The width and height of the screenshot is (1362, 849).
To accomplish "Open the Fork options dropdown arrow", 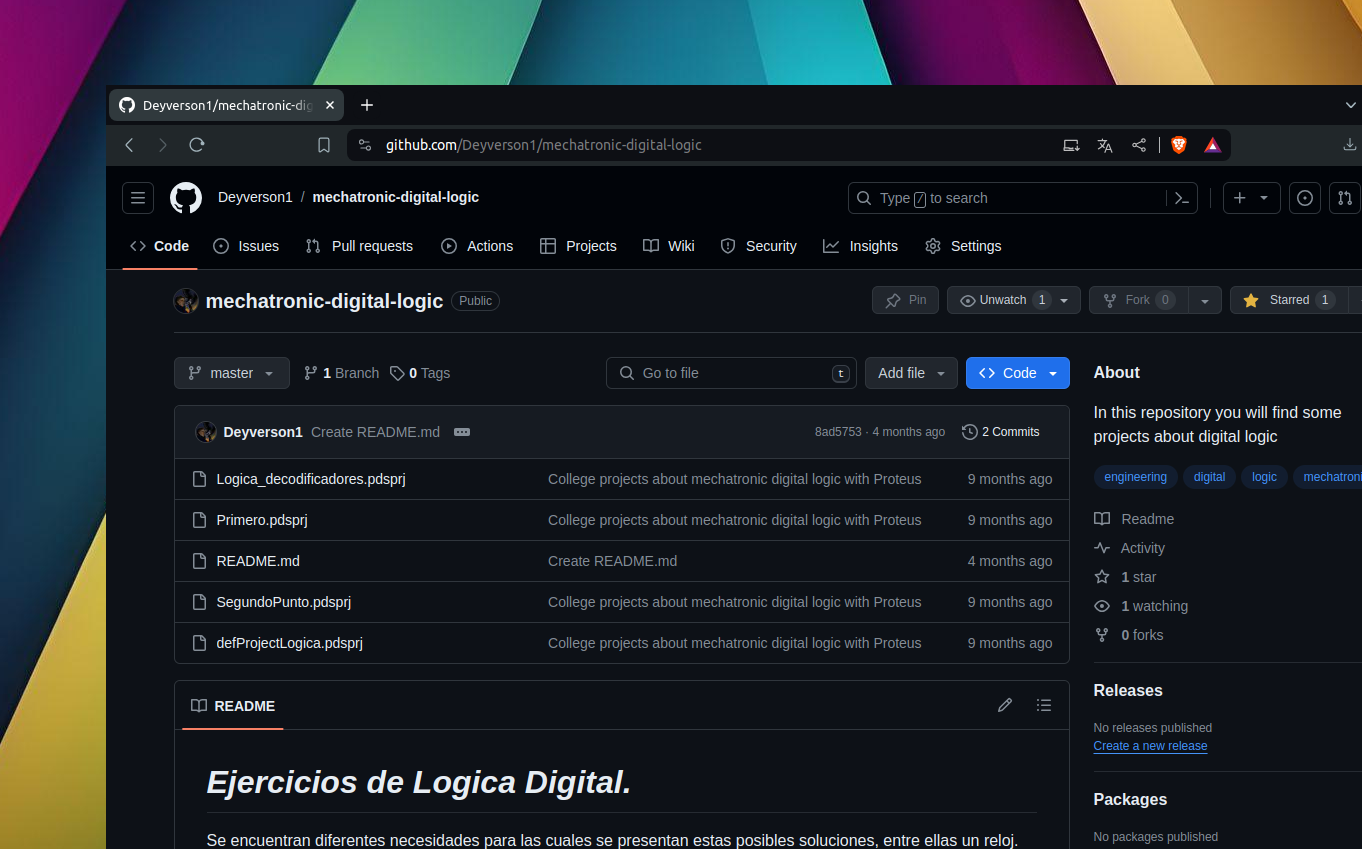I will click(x=1205, y=300).
